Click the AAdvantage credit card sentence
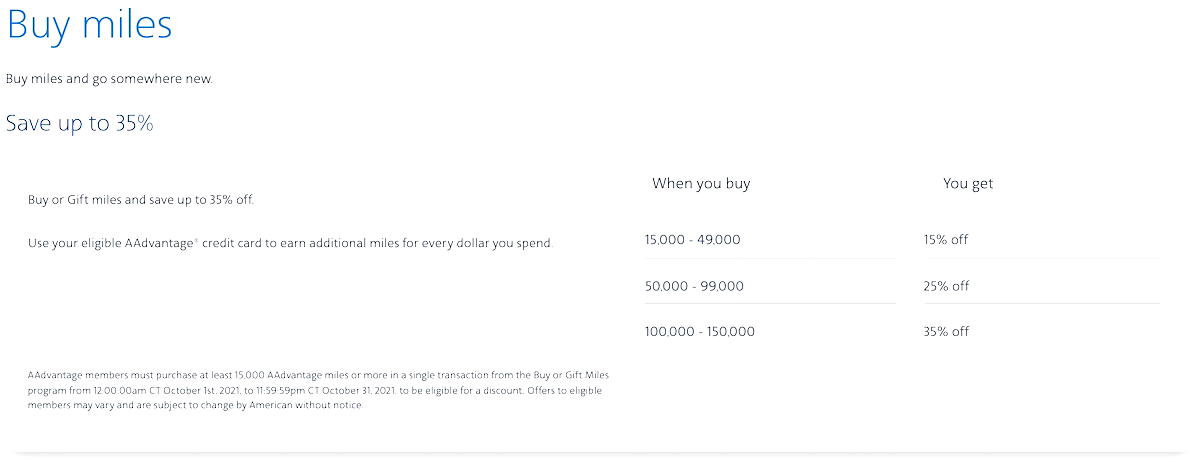 click(290, 243)
